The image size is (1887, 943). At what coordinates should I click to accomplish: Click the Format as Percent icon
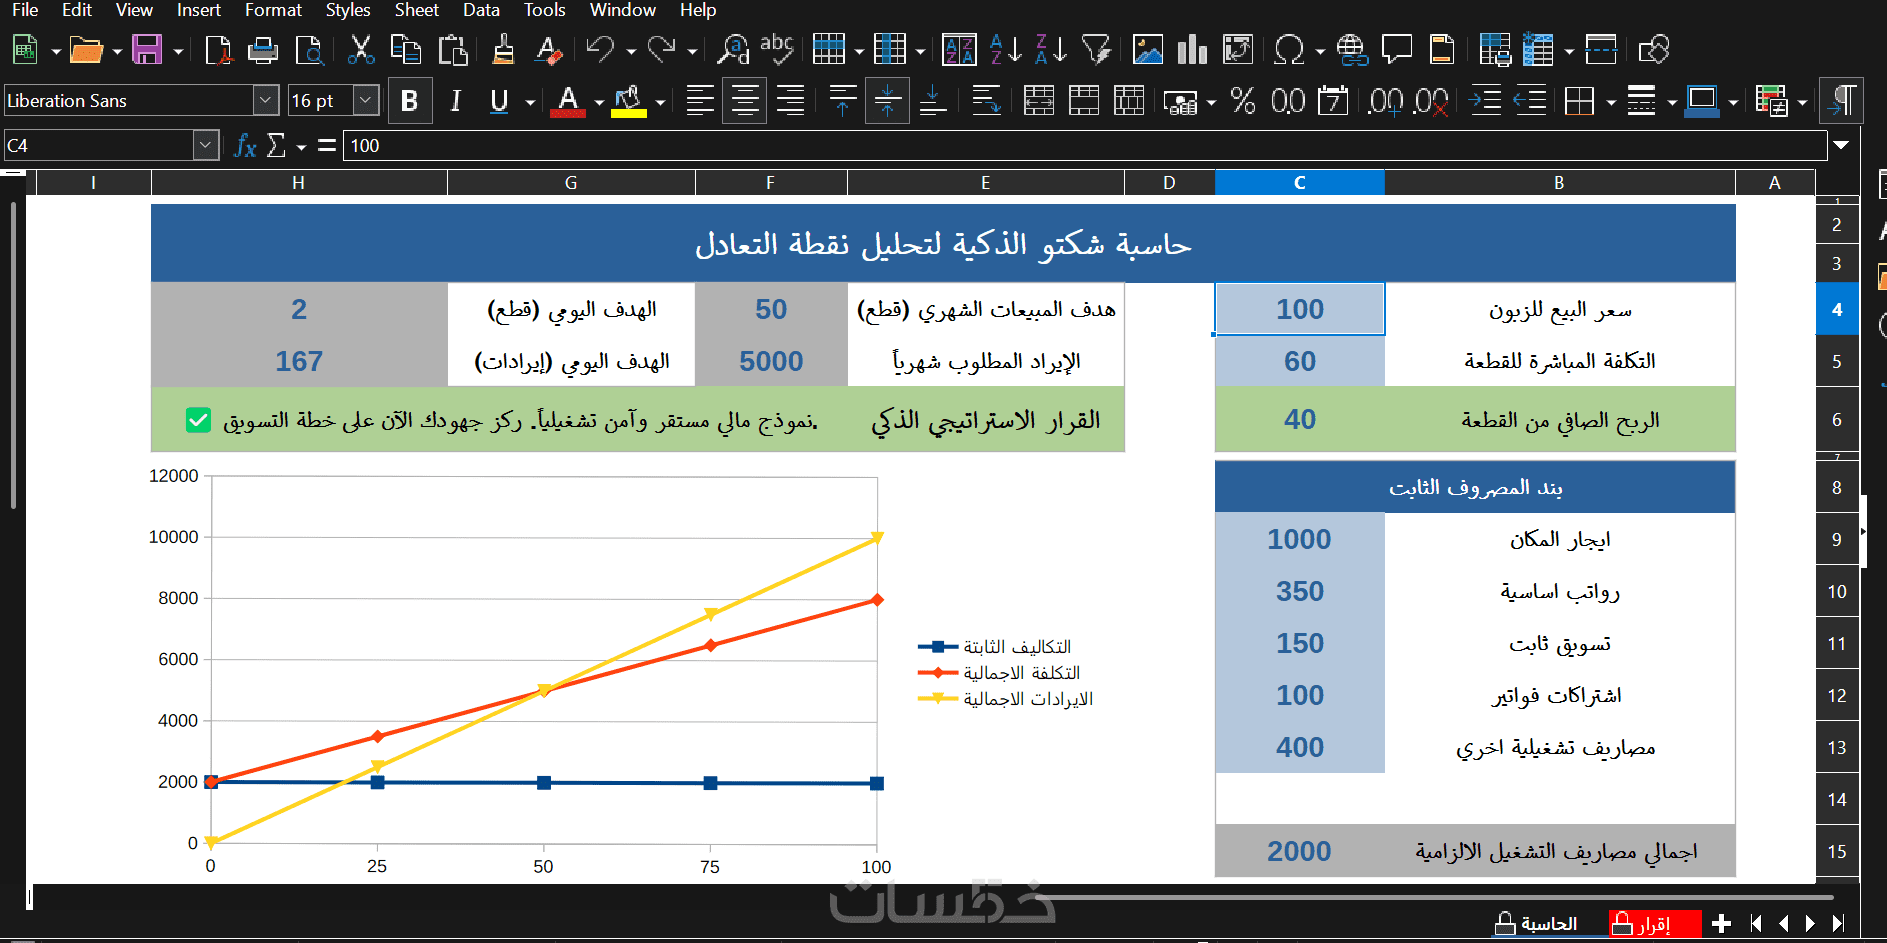[x=1243, y=100]
